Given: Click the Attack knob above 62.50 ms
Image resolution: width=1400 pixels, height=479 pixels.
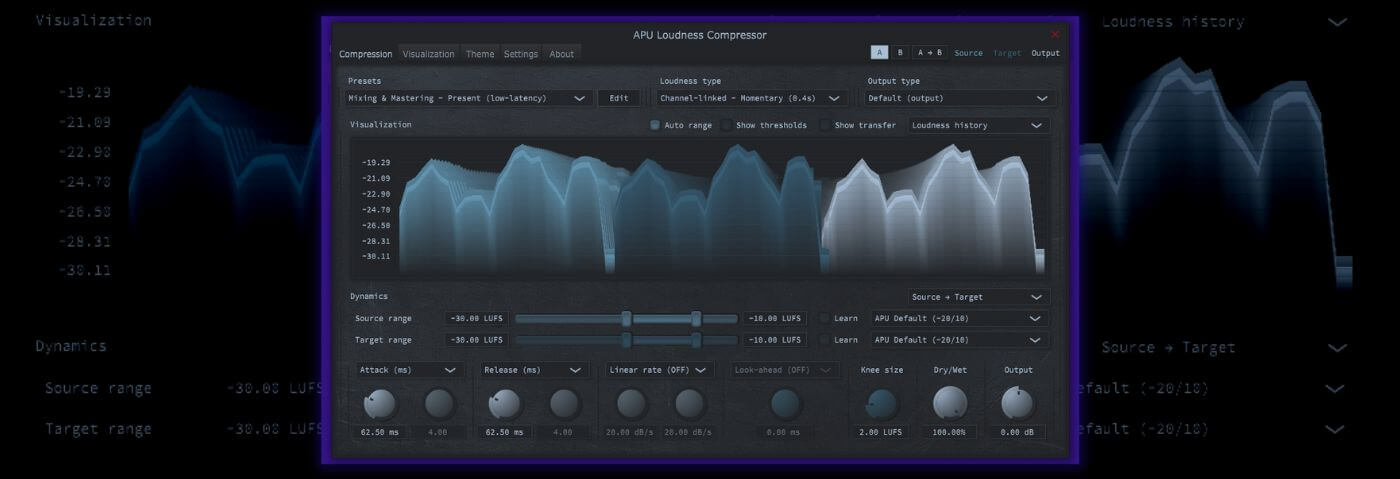Looking at the screenshot, I should pos(380,404).
